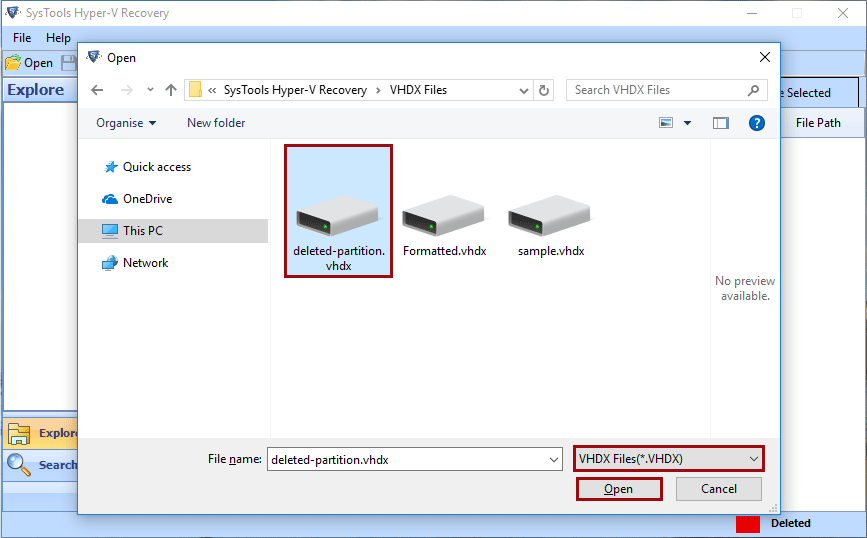Open the recent locations chevron
Screen dimensions: 867x538
150,90
